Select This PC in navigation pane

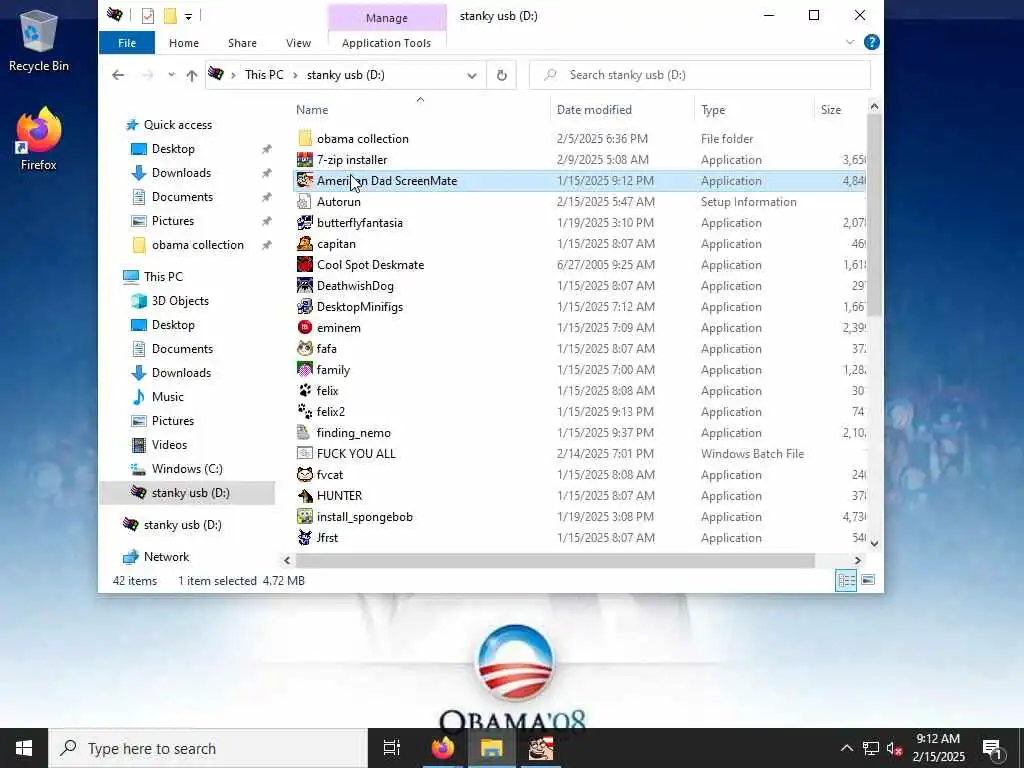coord(163,277)
